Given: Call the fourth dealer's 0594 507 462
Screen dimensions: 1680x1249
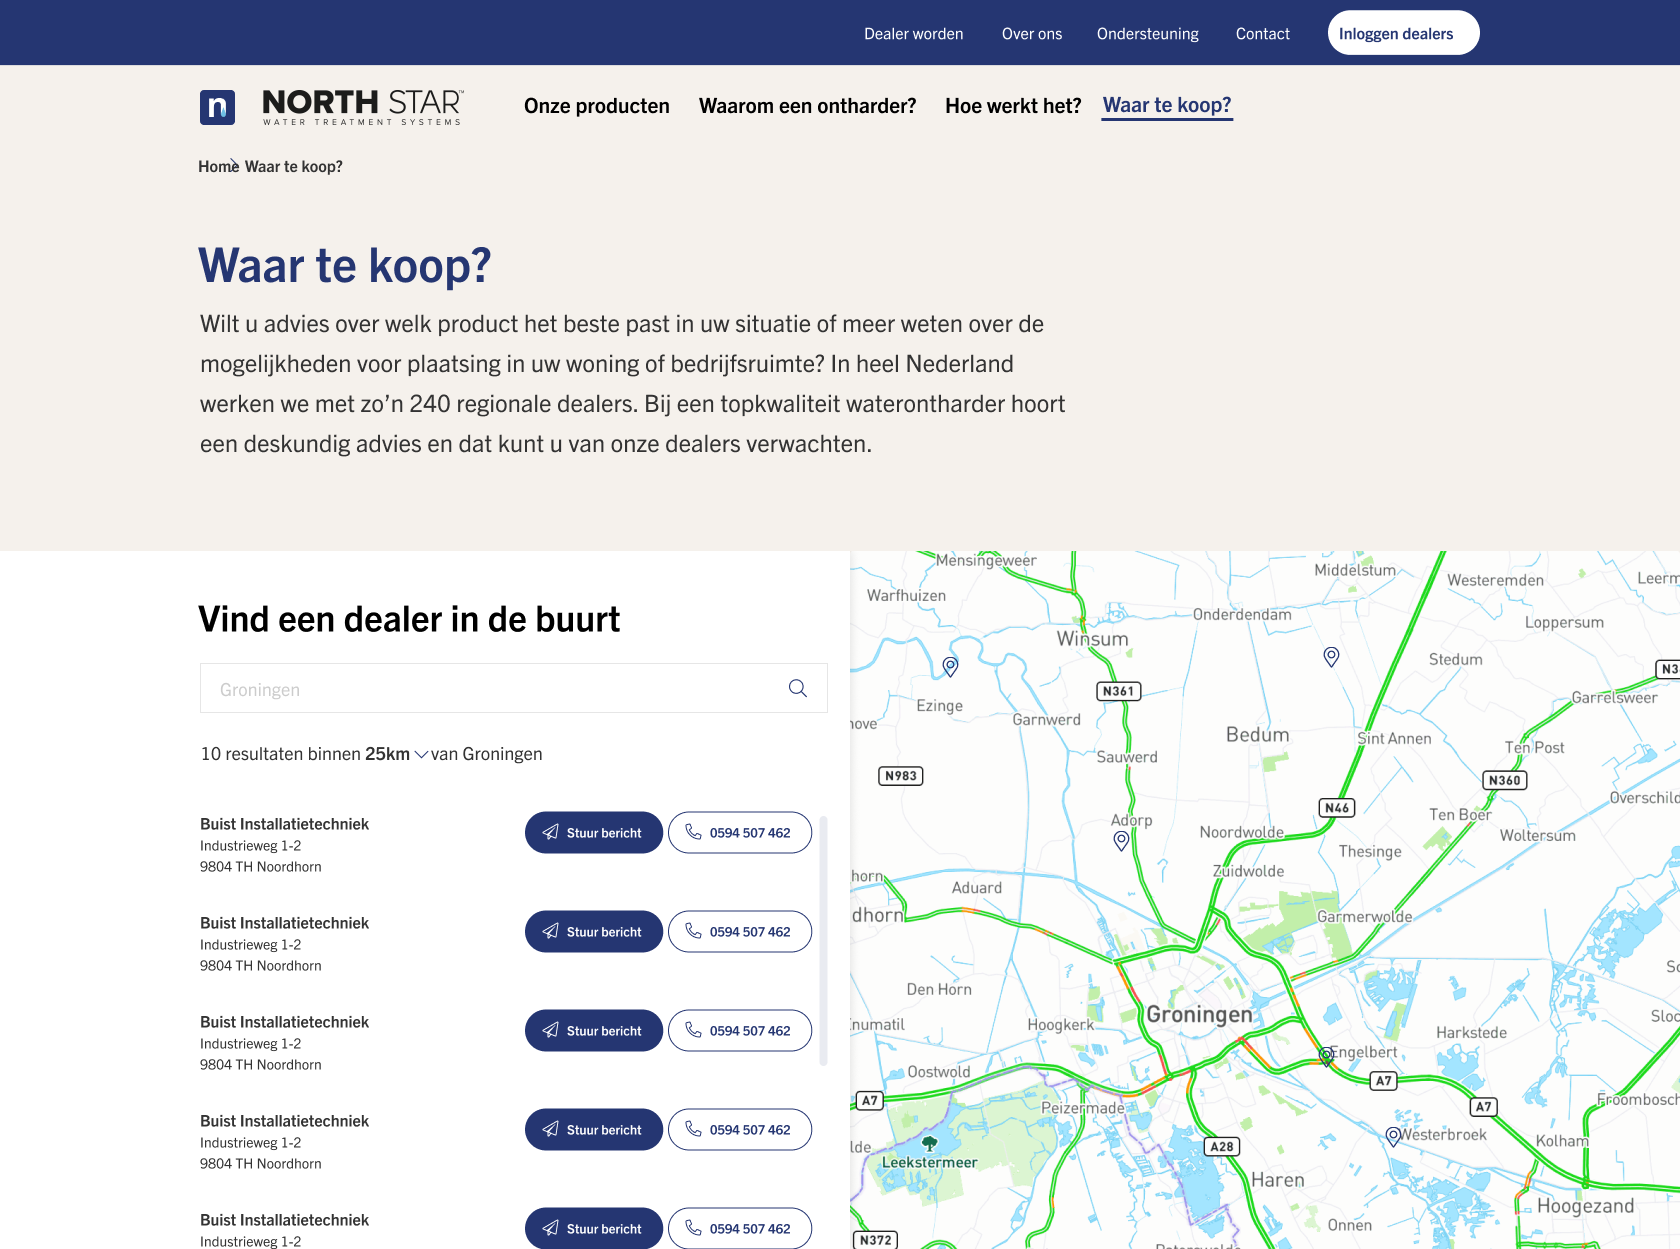Looking at the screenshot, I should [740, 1130].
